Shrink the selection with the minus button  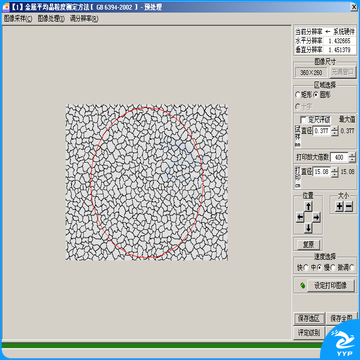pos(348,207)
